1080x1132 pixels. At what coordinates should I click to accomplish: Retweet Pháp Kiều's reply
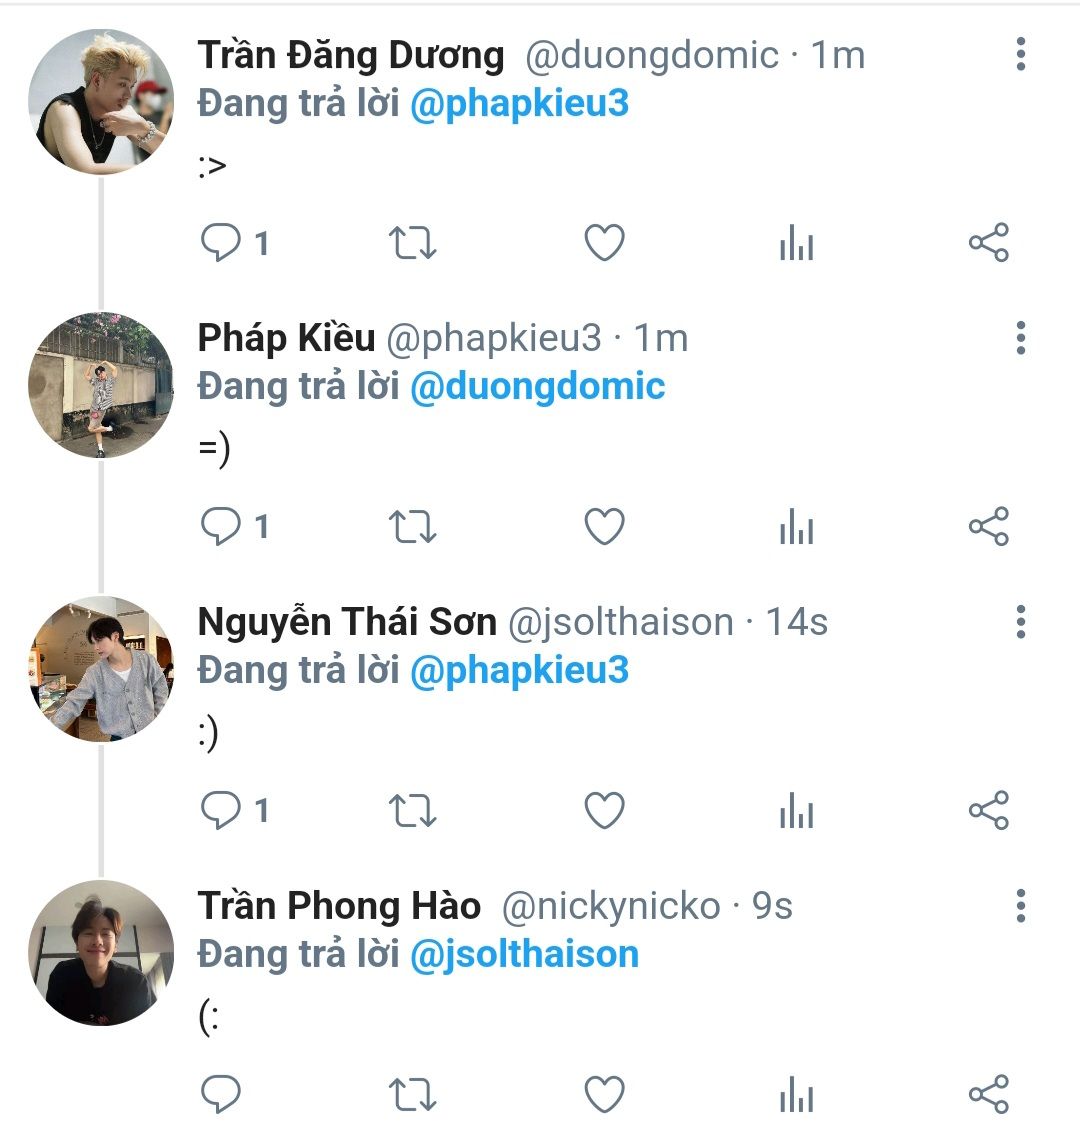(x=412, y=527)
